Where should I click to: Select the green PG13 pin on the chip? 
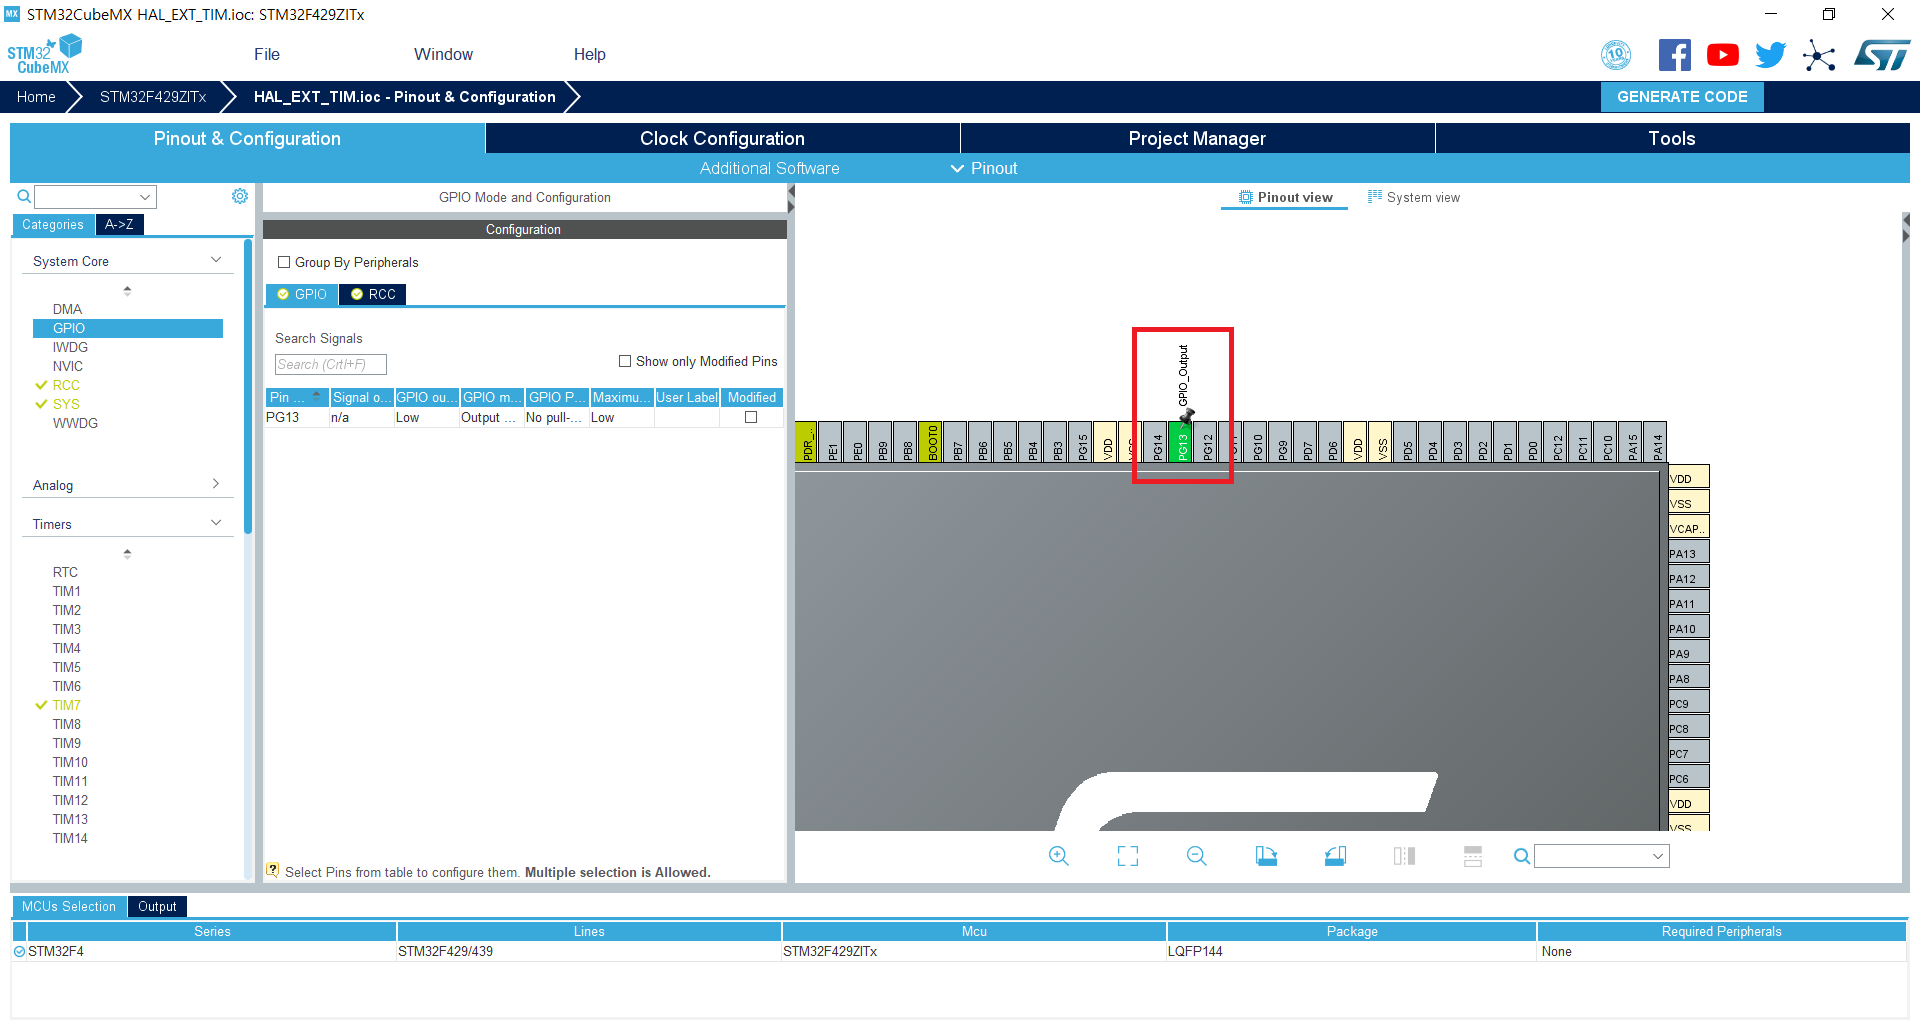point(1181,442)
